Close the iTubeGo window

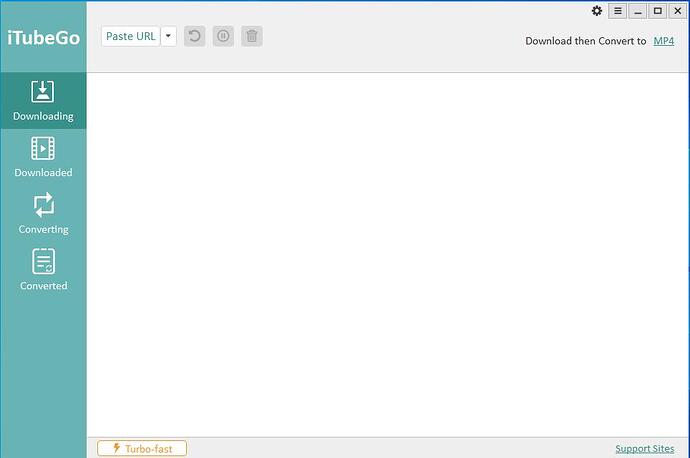tap(678, 11)
